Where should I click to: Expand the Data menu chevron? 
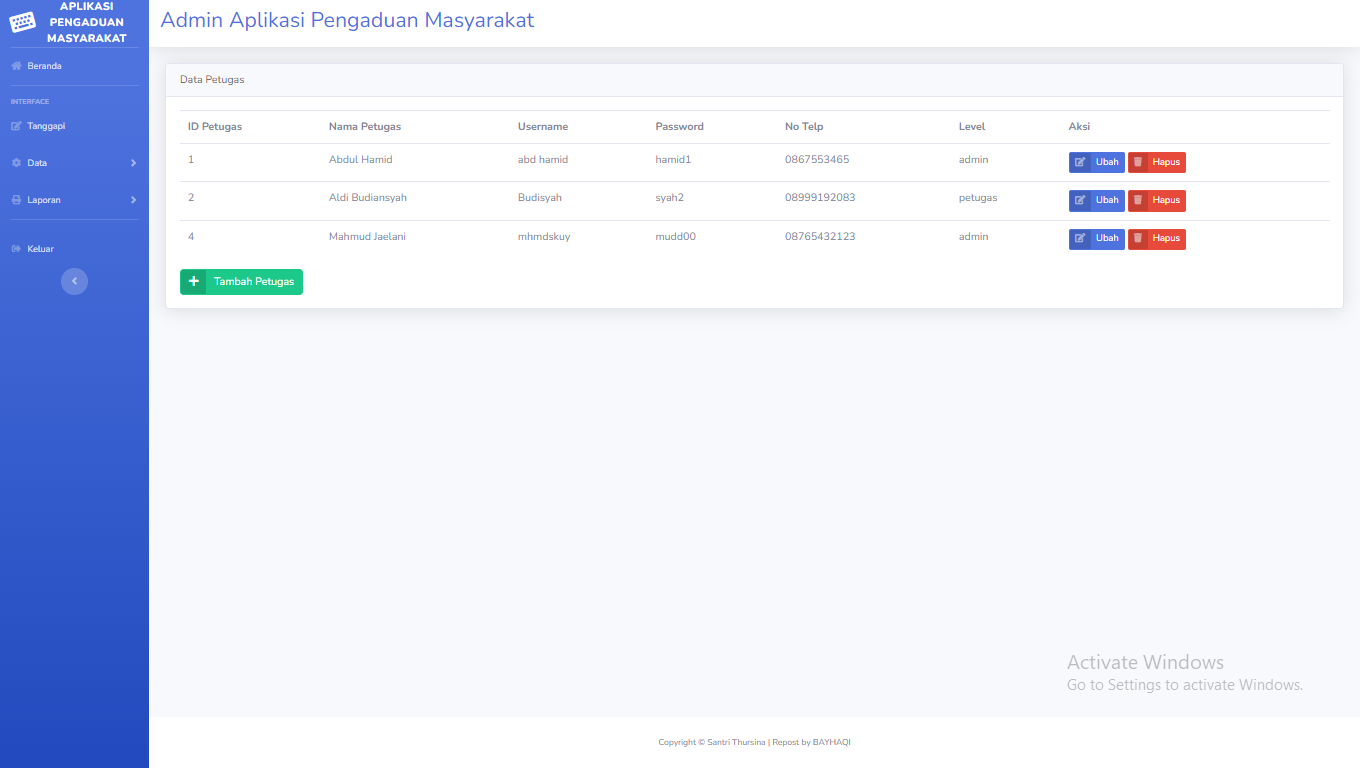coord(133,163)
